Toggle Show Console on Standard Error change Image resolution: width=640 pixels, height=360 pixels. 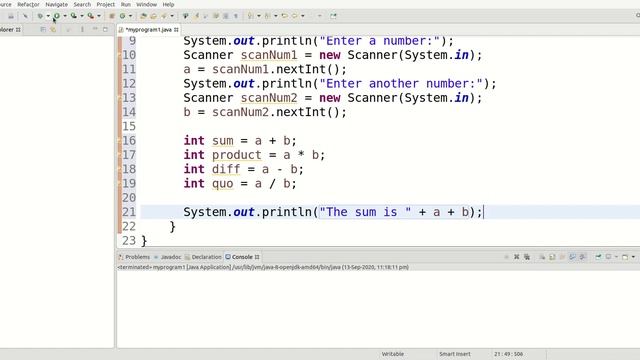(x=582, y=257)
